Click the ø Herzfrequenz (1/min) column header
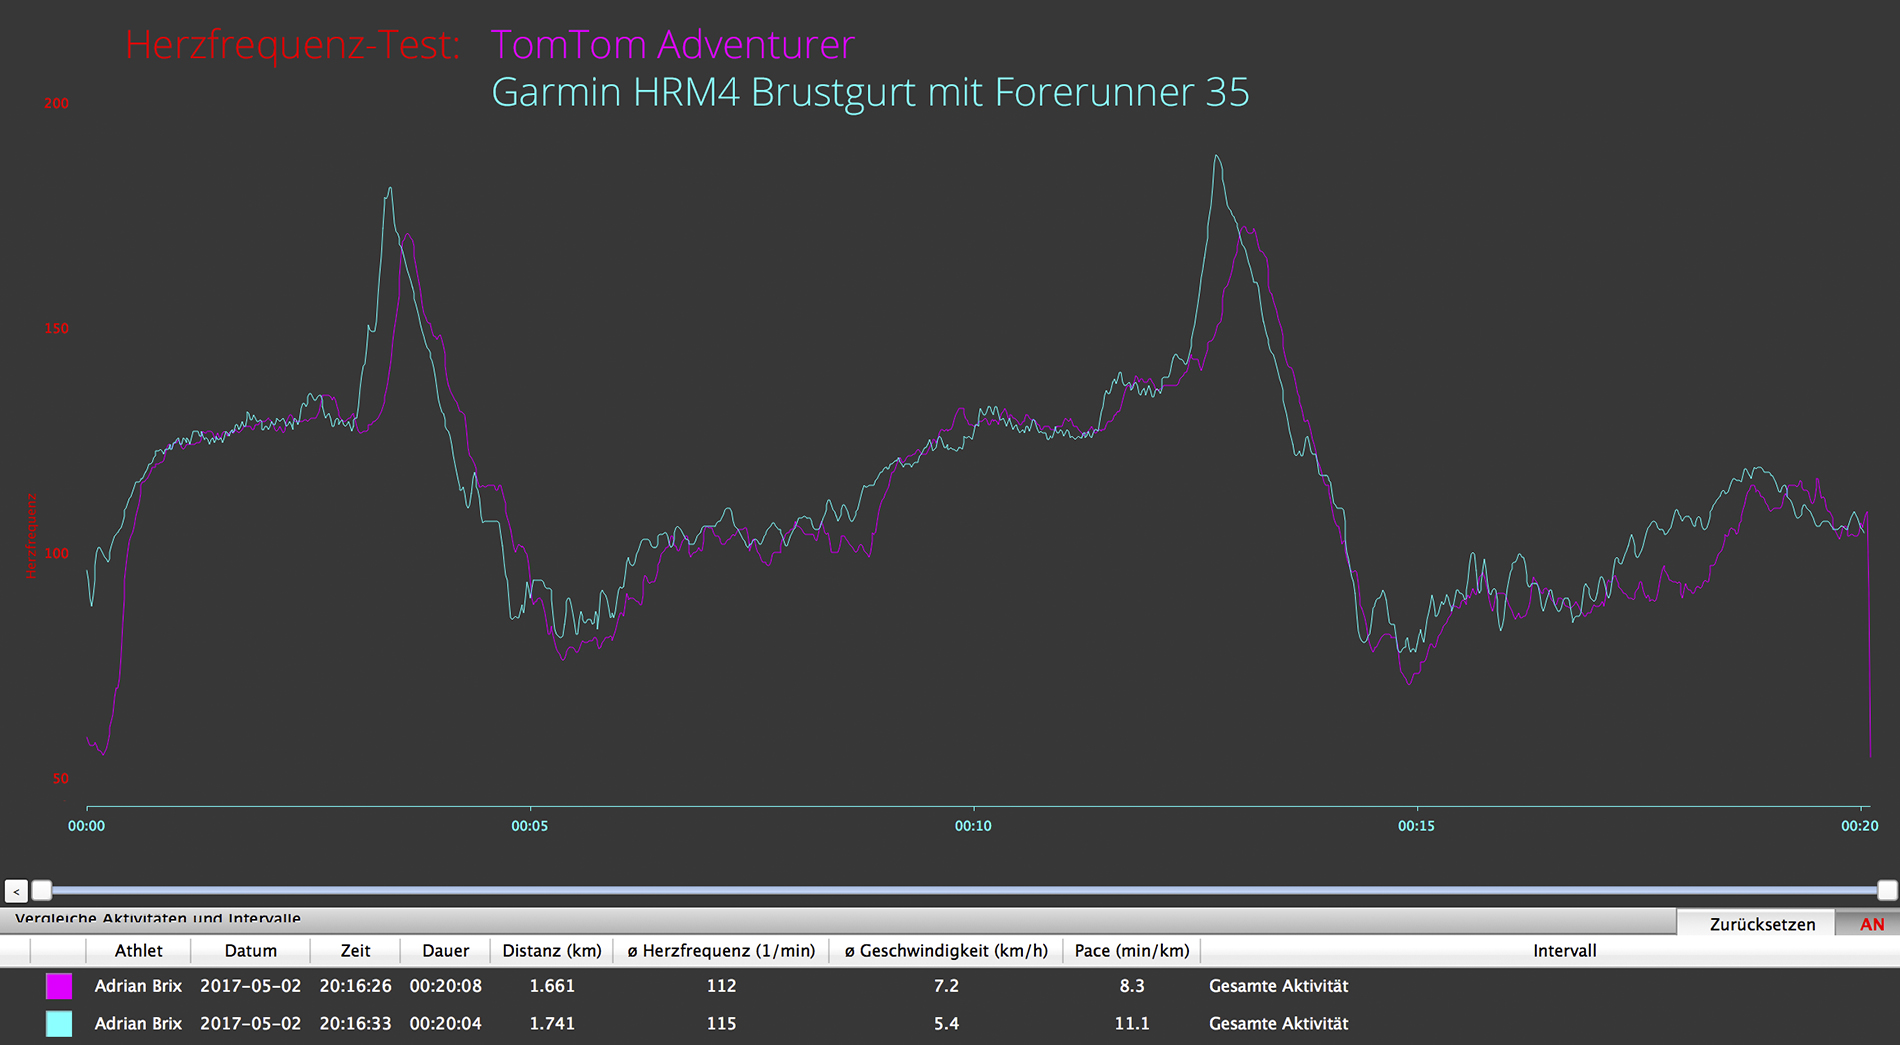Image resolution: width=1900 pixels, height=1045 pixels. point(721,951)
